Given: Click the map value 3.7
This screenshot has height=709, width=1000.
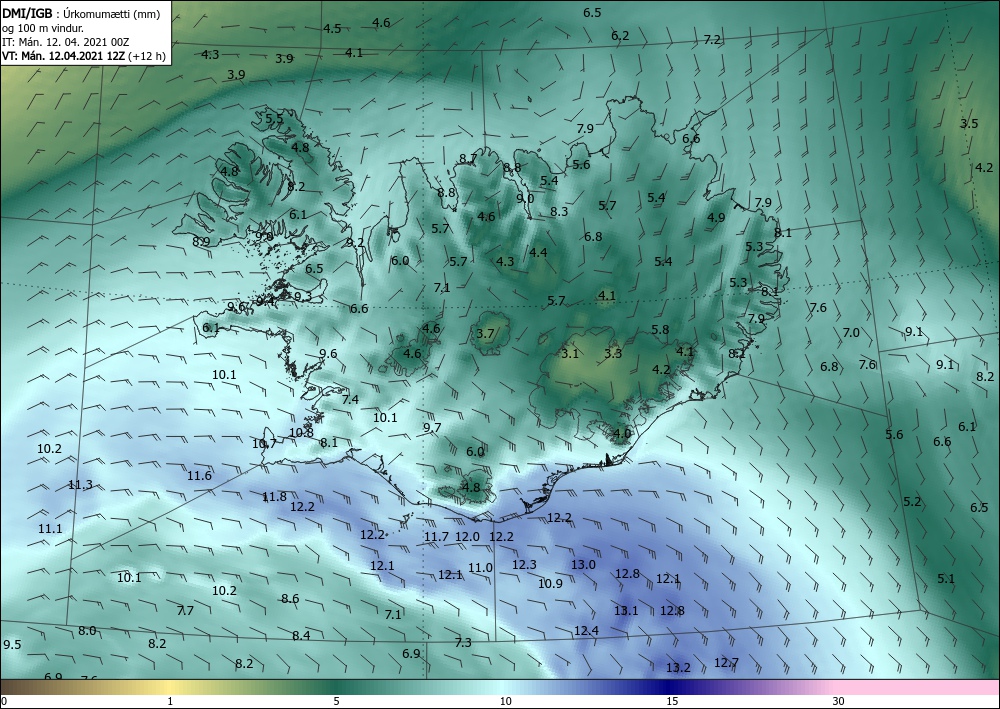Looking at the screenshot, I should point(485,333).
